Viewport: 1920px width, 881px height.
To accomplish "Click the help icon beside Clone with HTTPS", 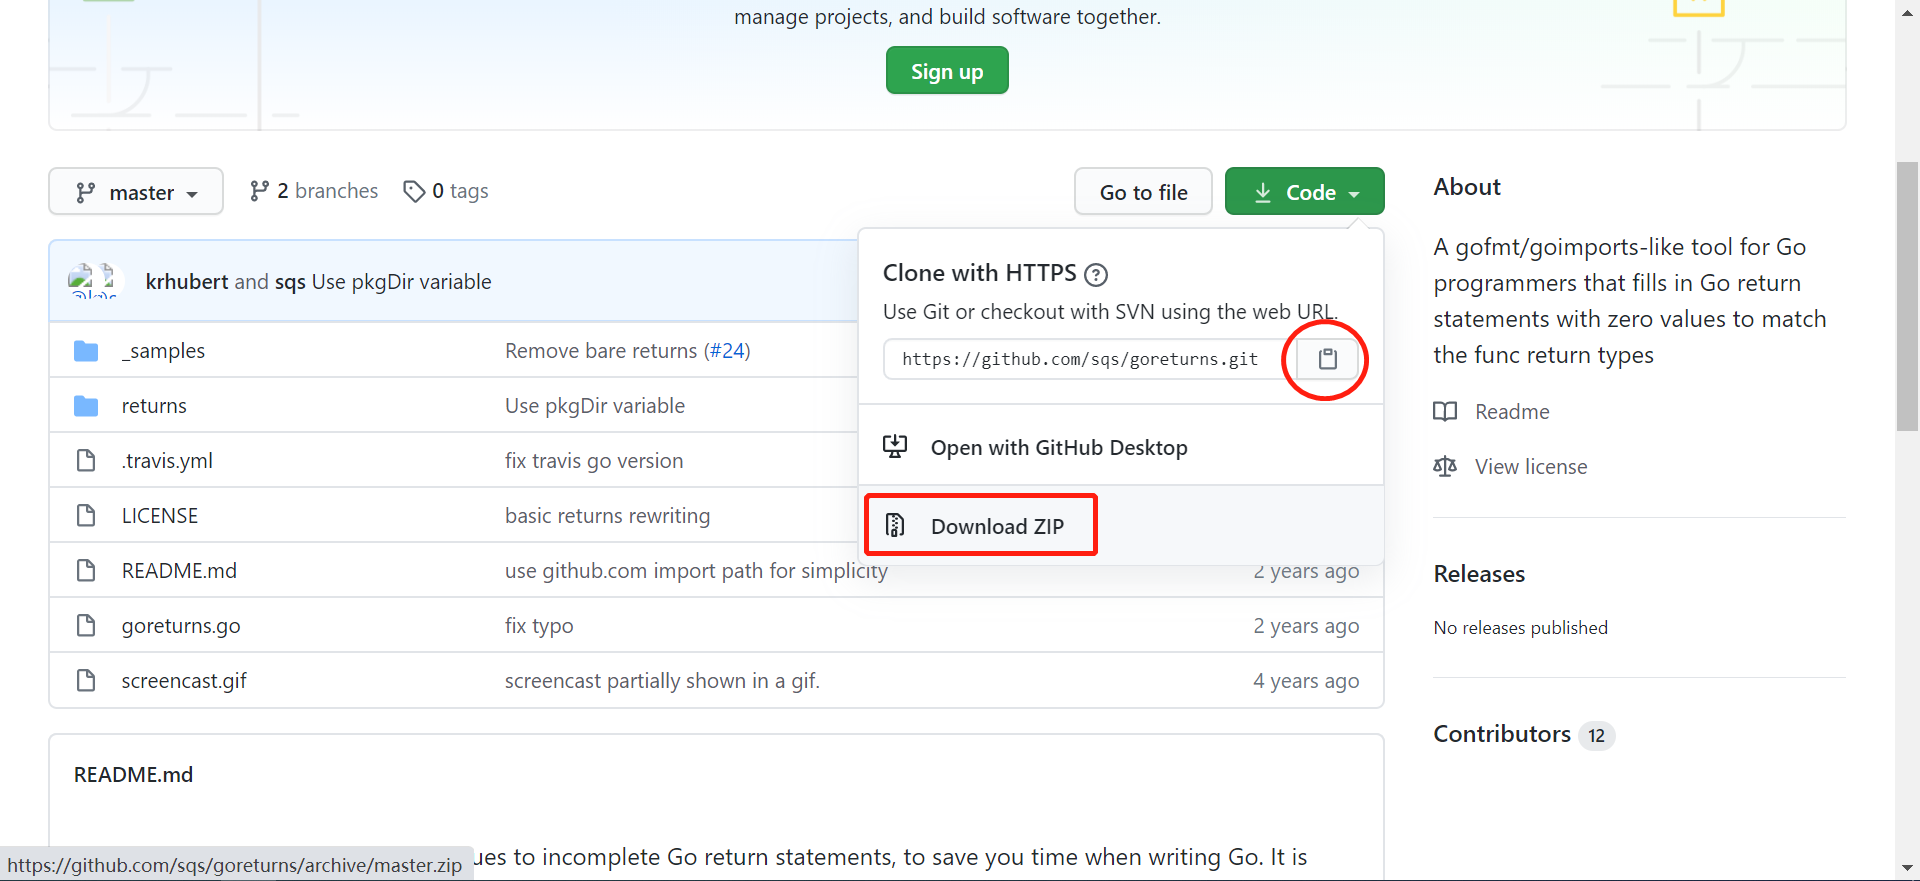I will [1096, 274].
